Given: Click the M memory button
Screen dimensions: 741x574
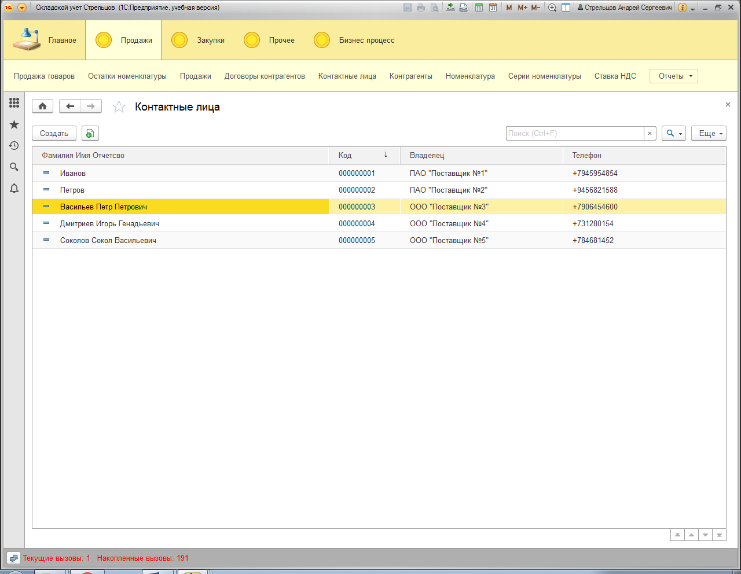Looking at the screenshot, I should click(509, 8).
